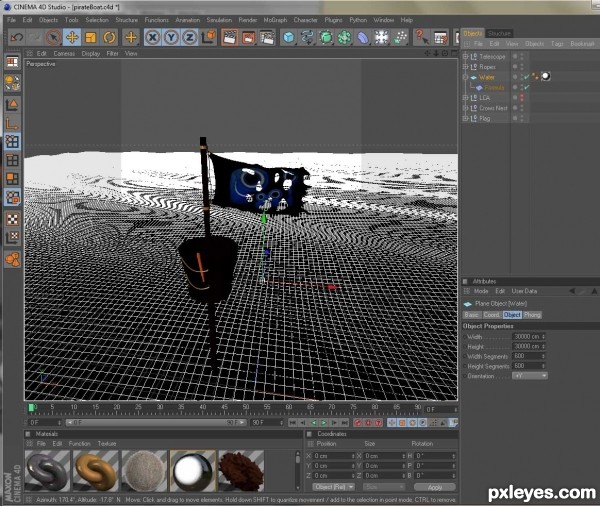Open Coord tab in Attributes
The height and width of the screenshot is (506, 600).
[491, 315]
